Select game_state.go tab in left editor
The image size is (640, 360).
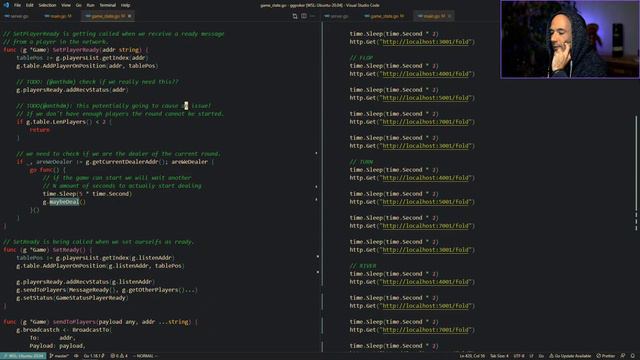pyautogui.click(x=106, y=16)
